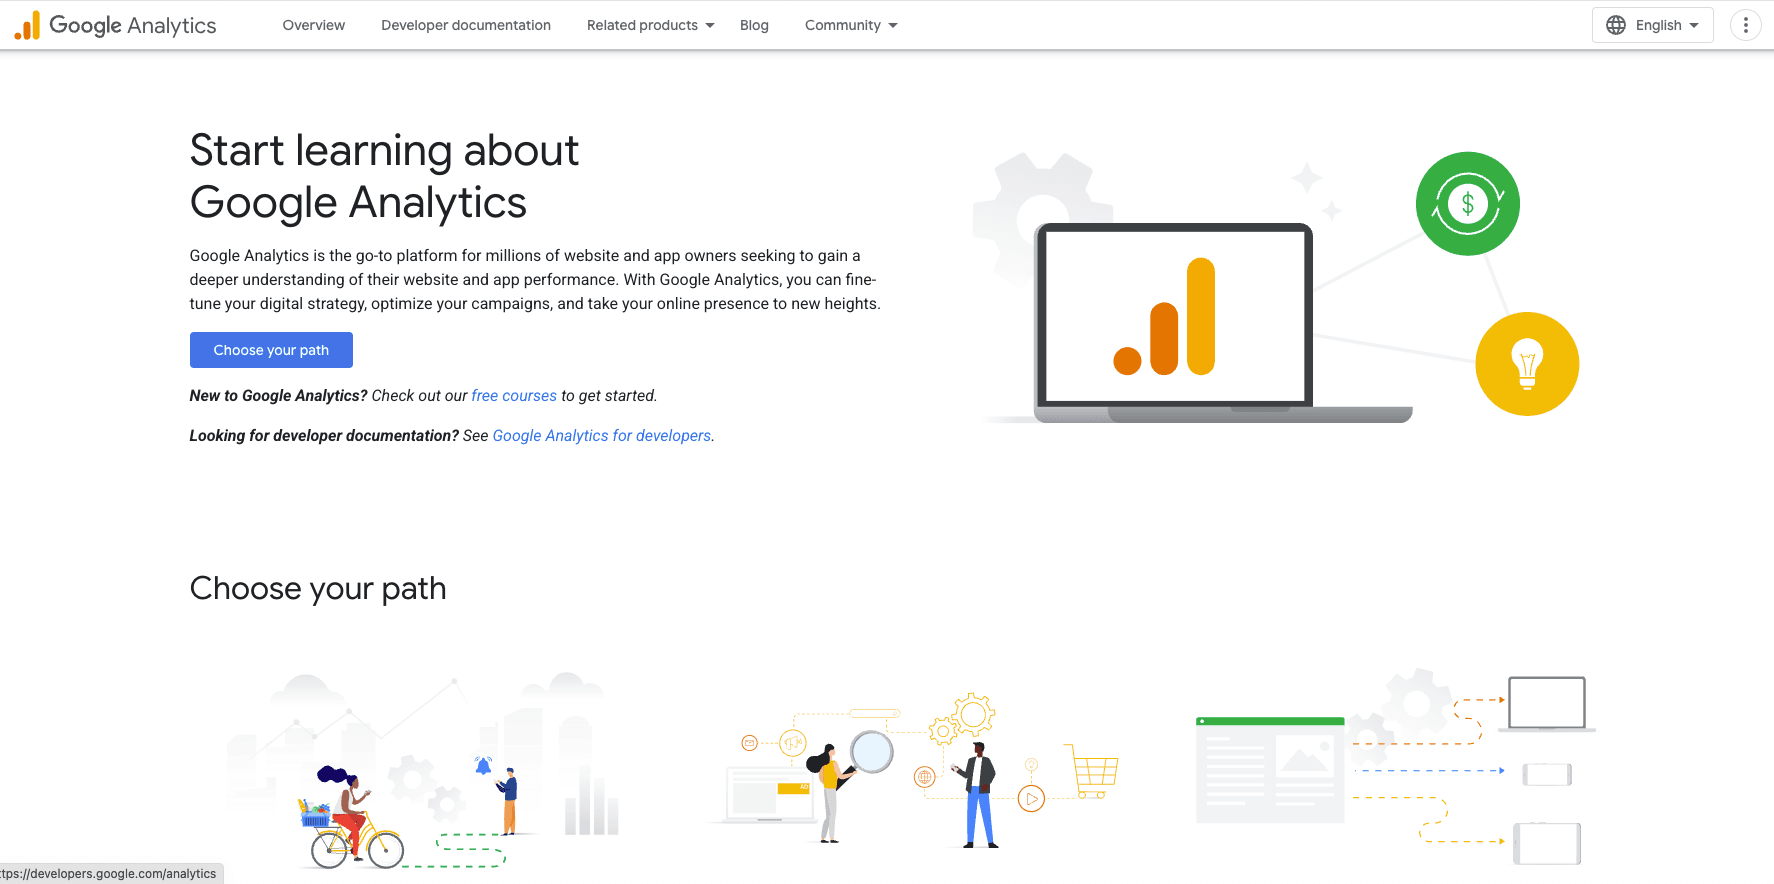Click the Choose your path button

[271, 350]
